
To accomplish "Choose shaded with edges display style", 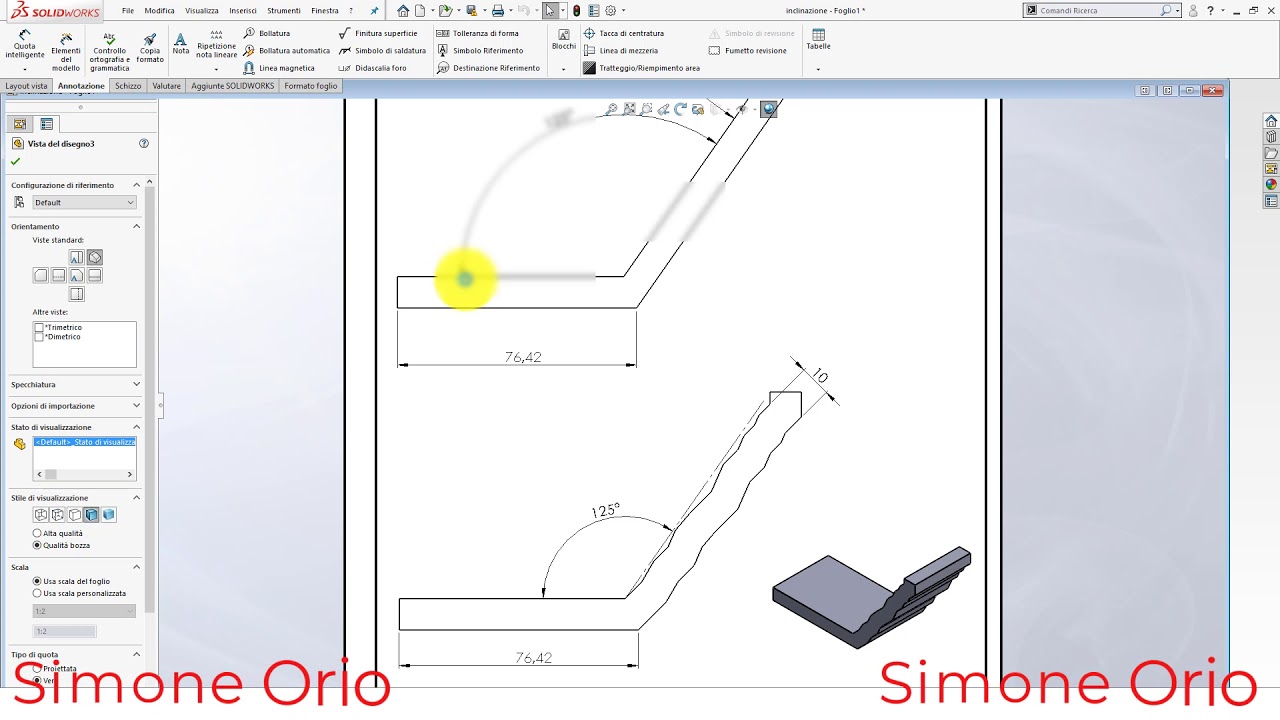I will (91, 515).
